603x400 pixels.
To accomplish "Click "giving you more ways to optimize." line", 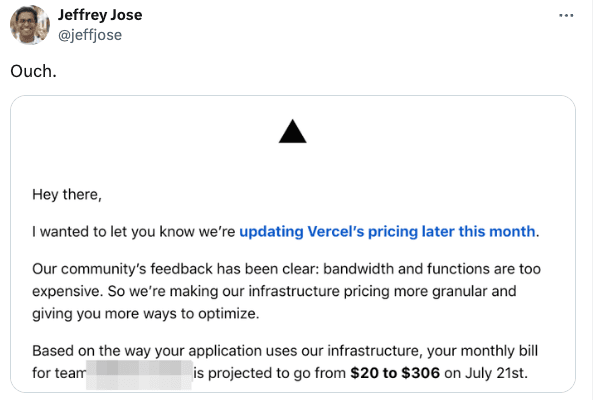I will pos(146,314).
